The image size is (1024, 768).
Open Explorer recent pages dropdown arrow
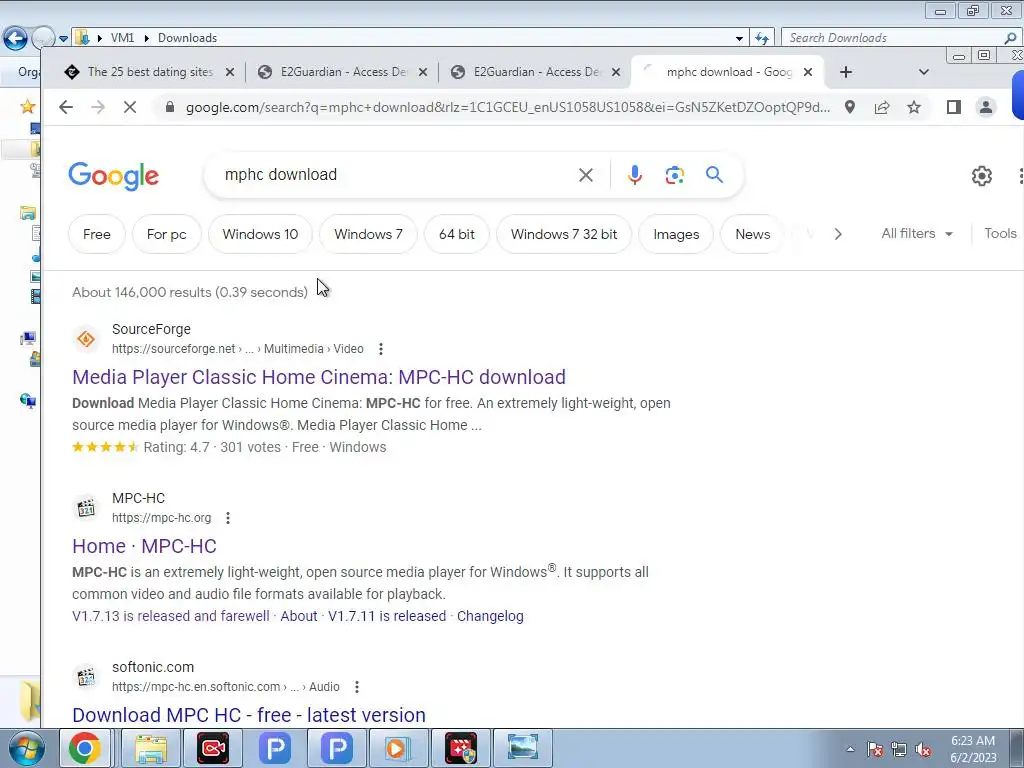(63, 39)
